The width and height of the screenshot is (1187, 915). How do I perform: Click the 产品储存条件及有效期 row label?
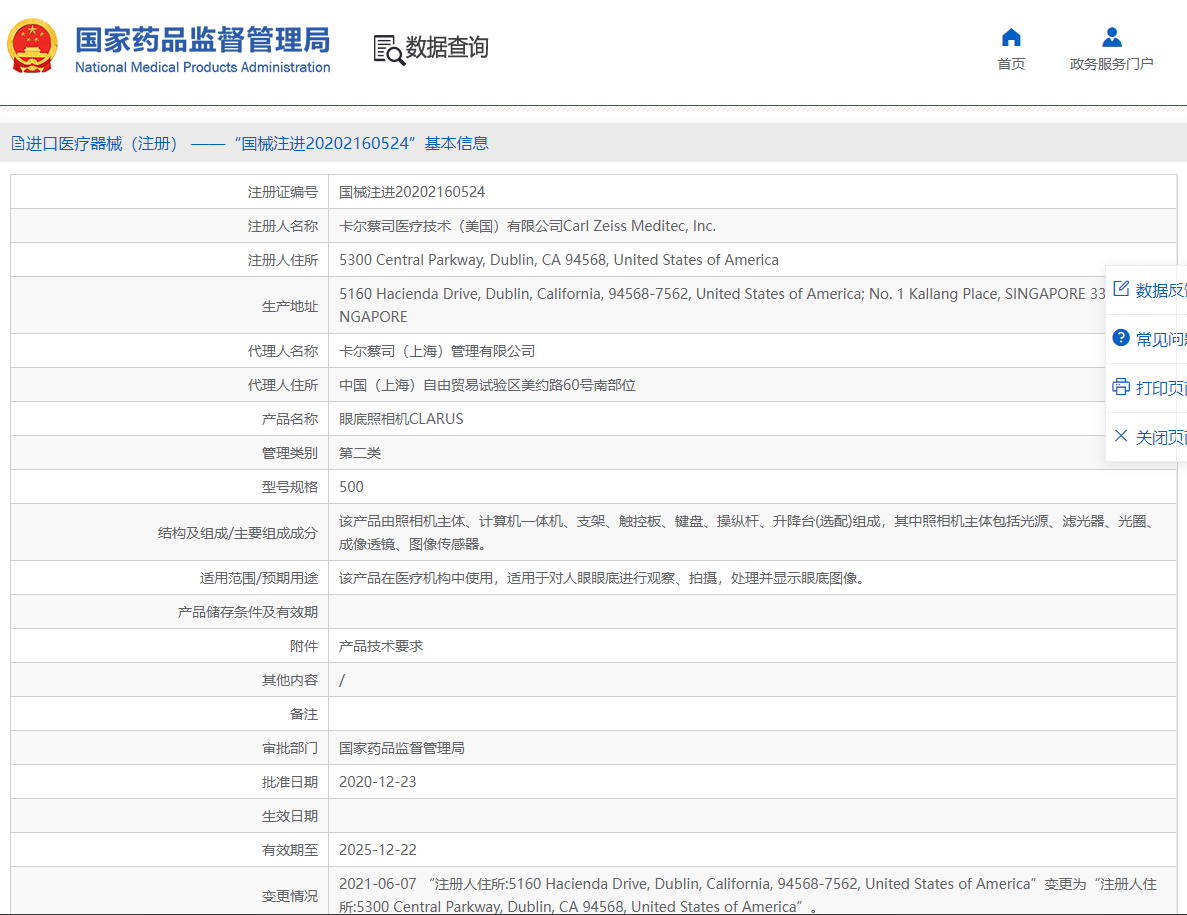(248, 612)
